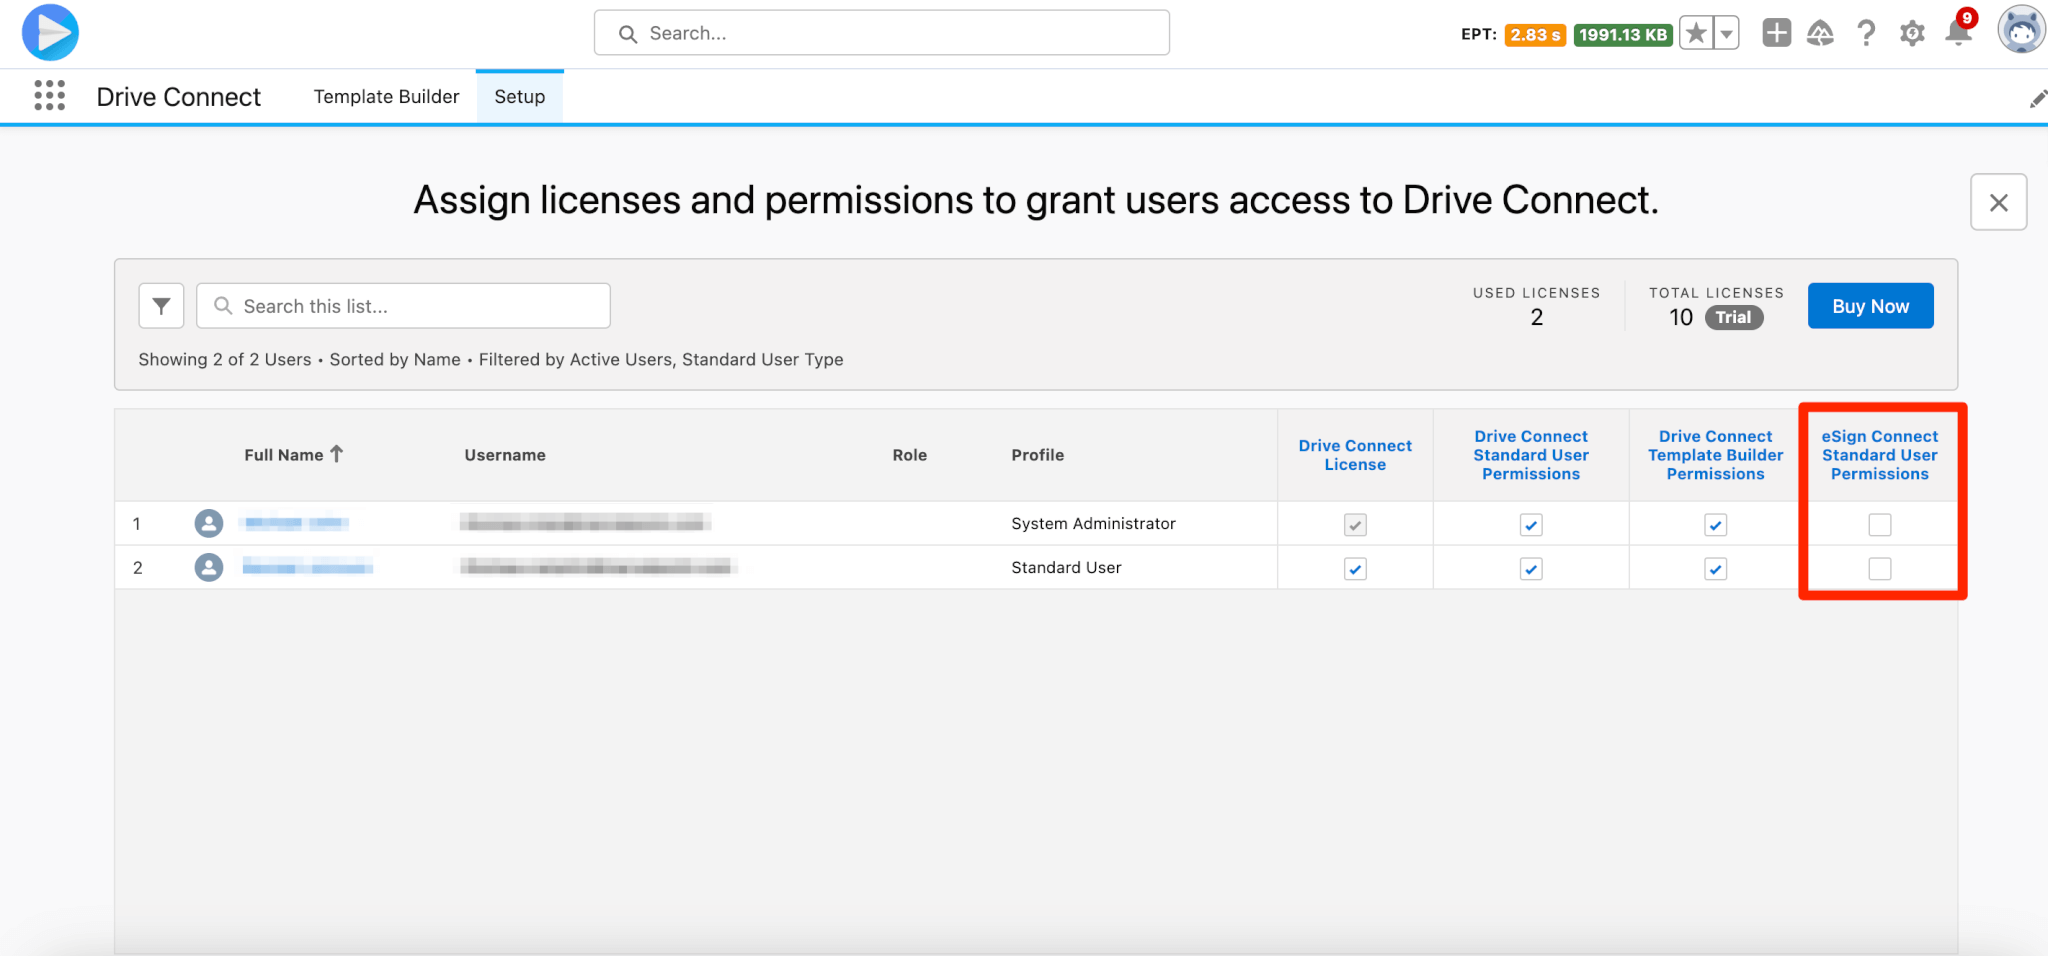Toggle Standard User Permissions for System Administrator row
Screen dimensions: 2048x956
pos(1531,525)
